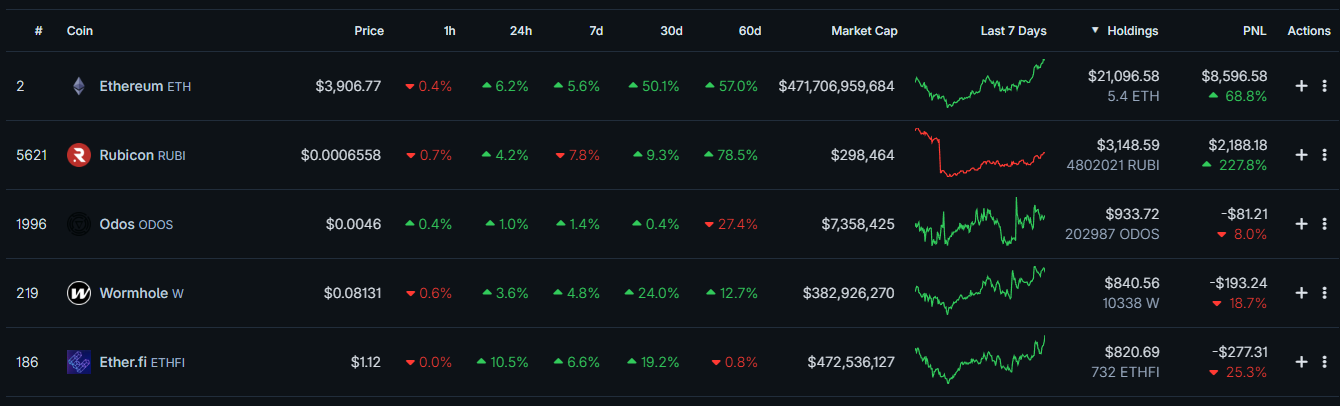Open three-dot options menu for Ether.fi

click(1324, 362)
